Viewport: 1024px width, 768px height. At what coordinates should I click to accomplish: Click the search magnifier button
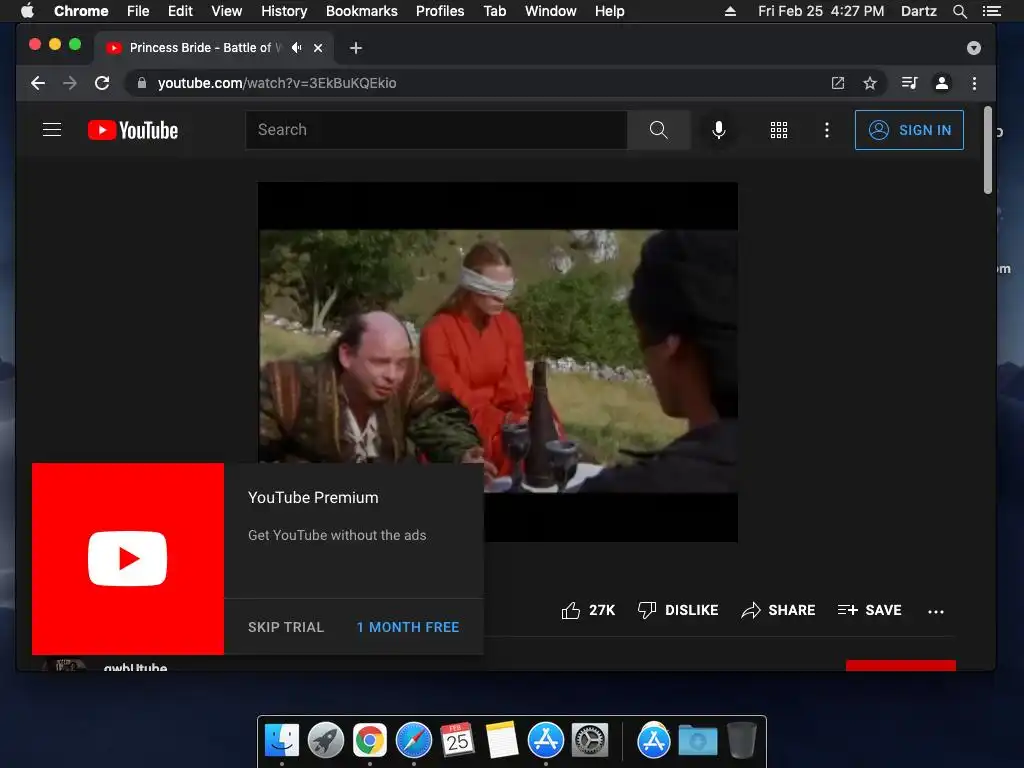[x=658, y=130]
